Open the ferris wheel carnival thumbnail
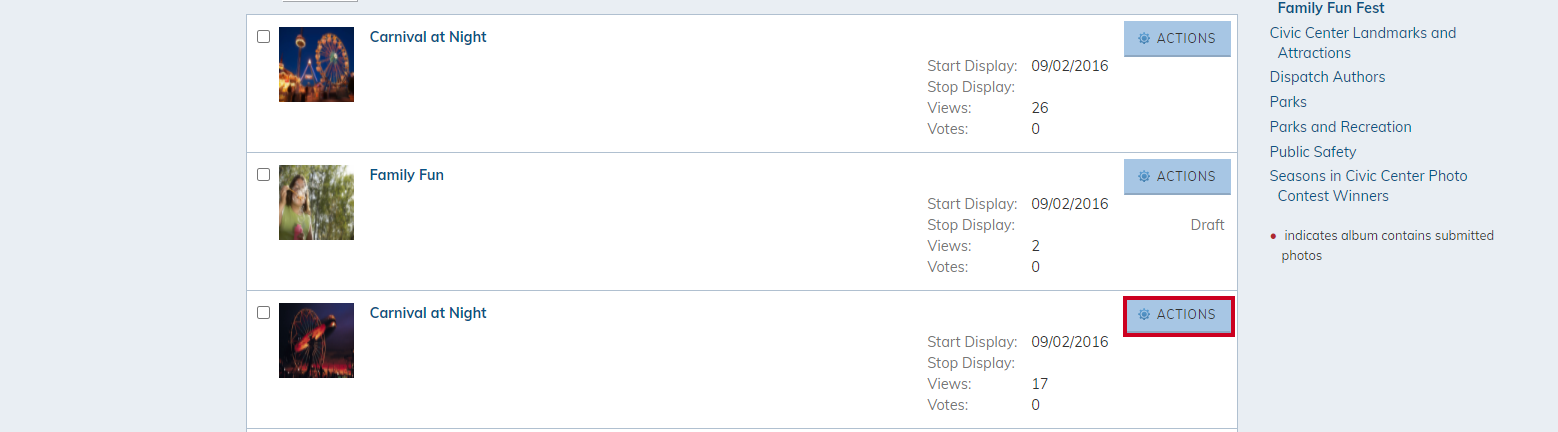The width and height of the screenshot is (1558, 432). [x=316, y=65]
